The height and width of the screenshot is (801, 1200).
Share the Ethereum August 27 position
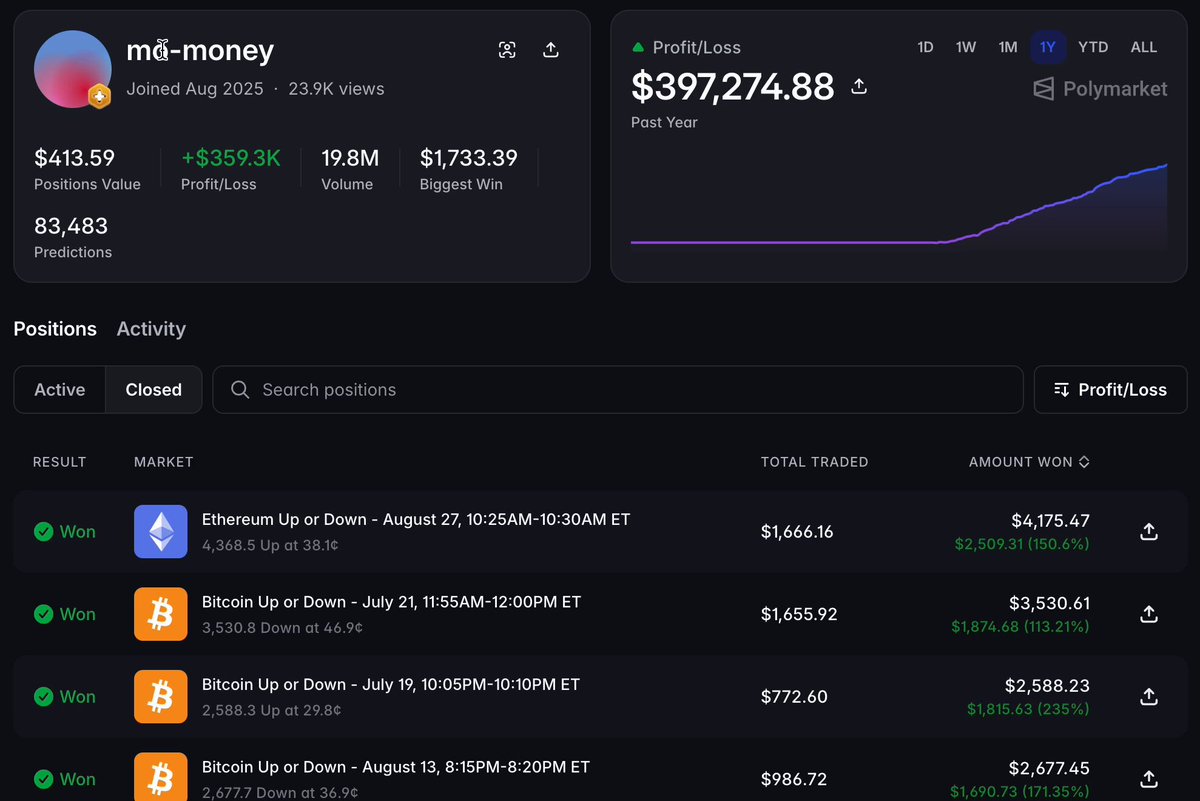[x=1149, y=532]
